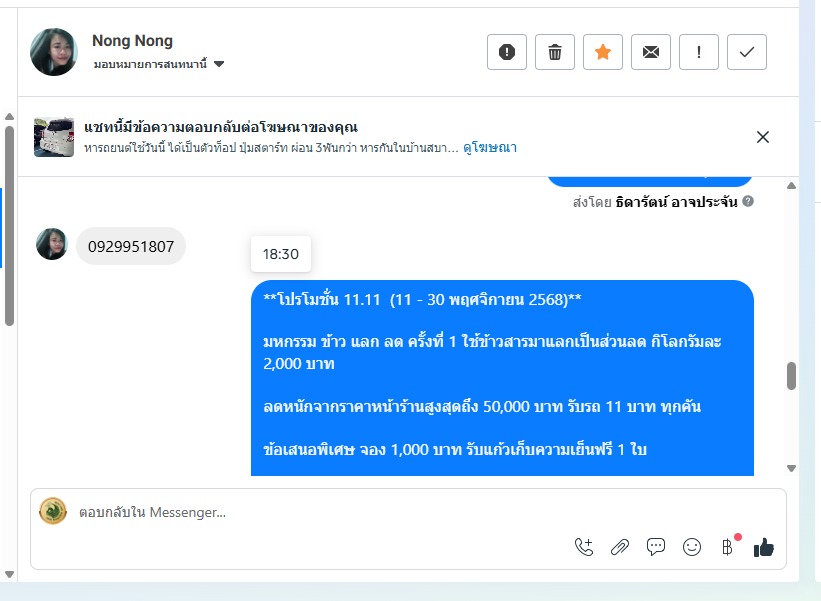The width and height of the screenshot is (821, 601).
Task: Click Nong Nong avatar beside phone message
Action: [x=52, y=244]
